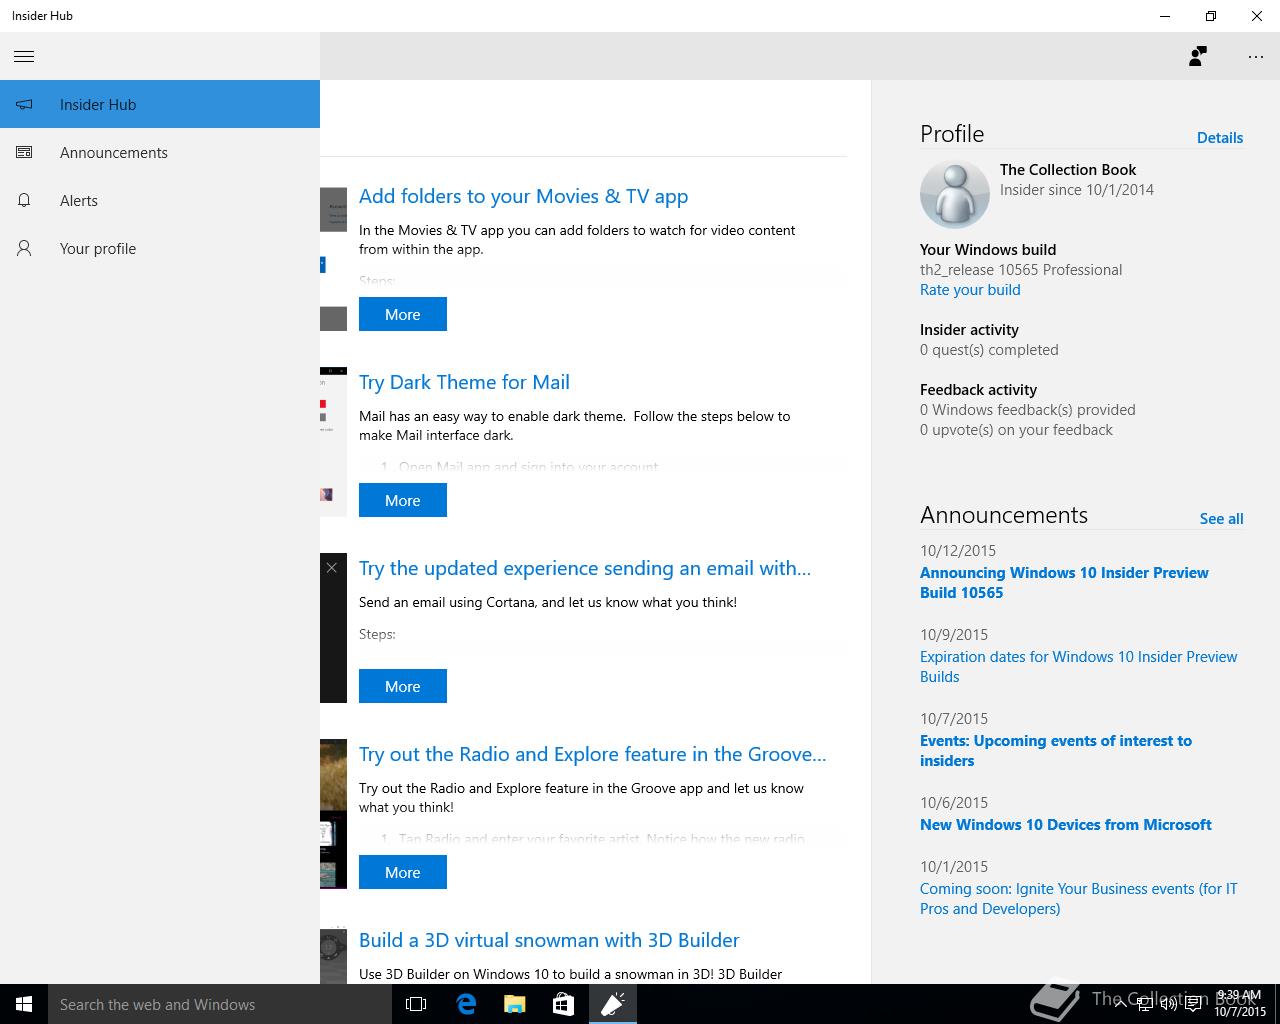Screen dimensions: 1280x1024
Task: Open New Windows 10 Devices announcement
Action: 1066,825
